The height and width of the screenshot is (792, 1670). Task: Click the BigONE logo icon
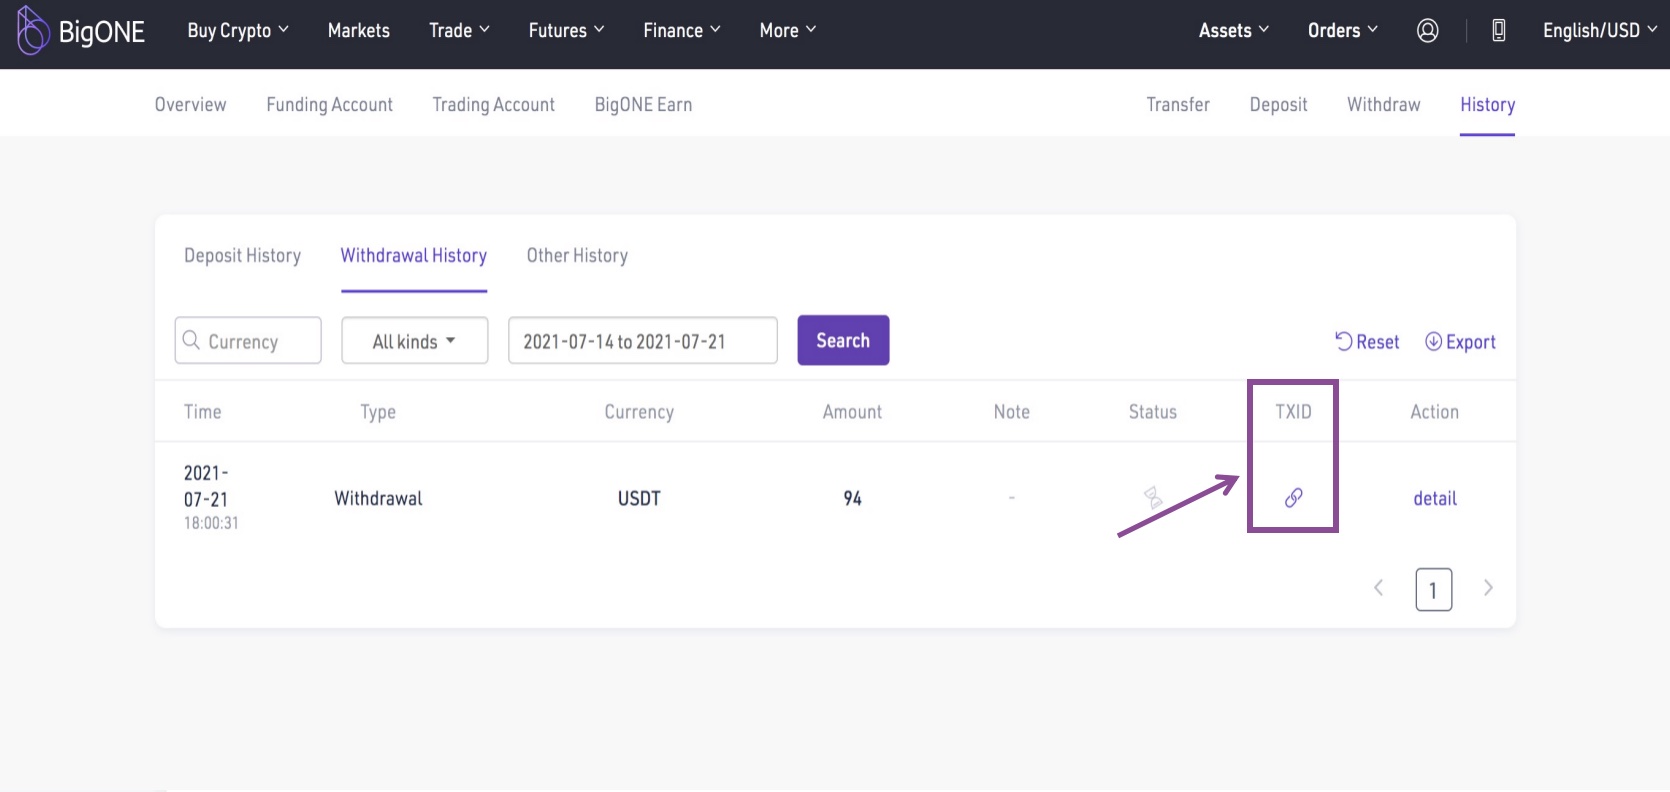(x=33, y=30)
